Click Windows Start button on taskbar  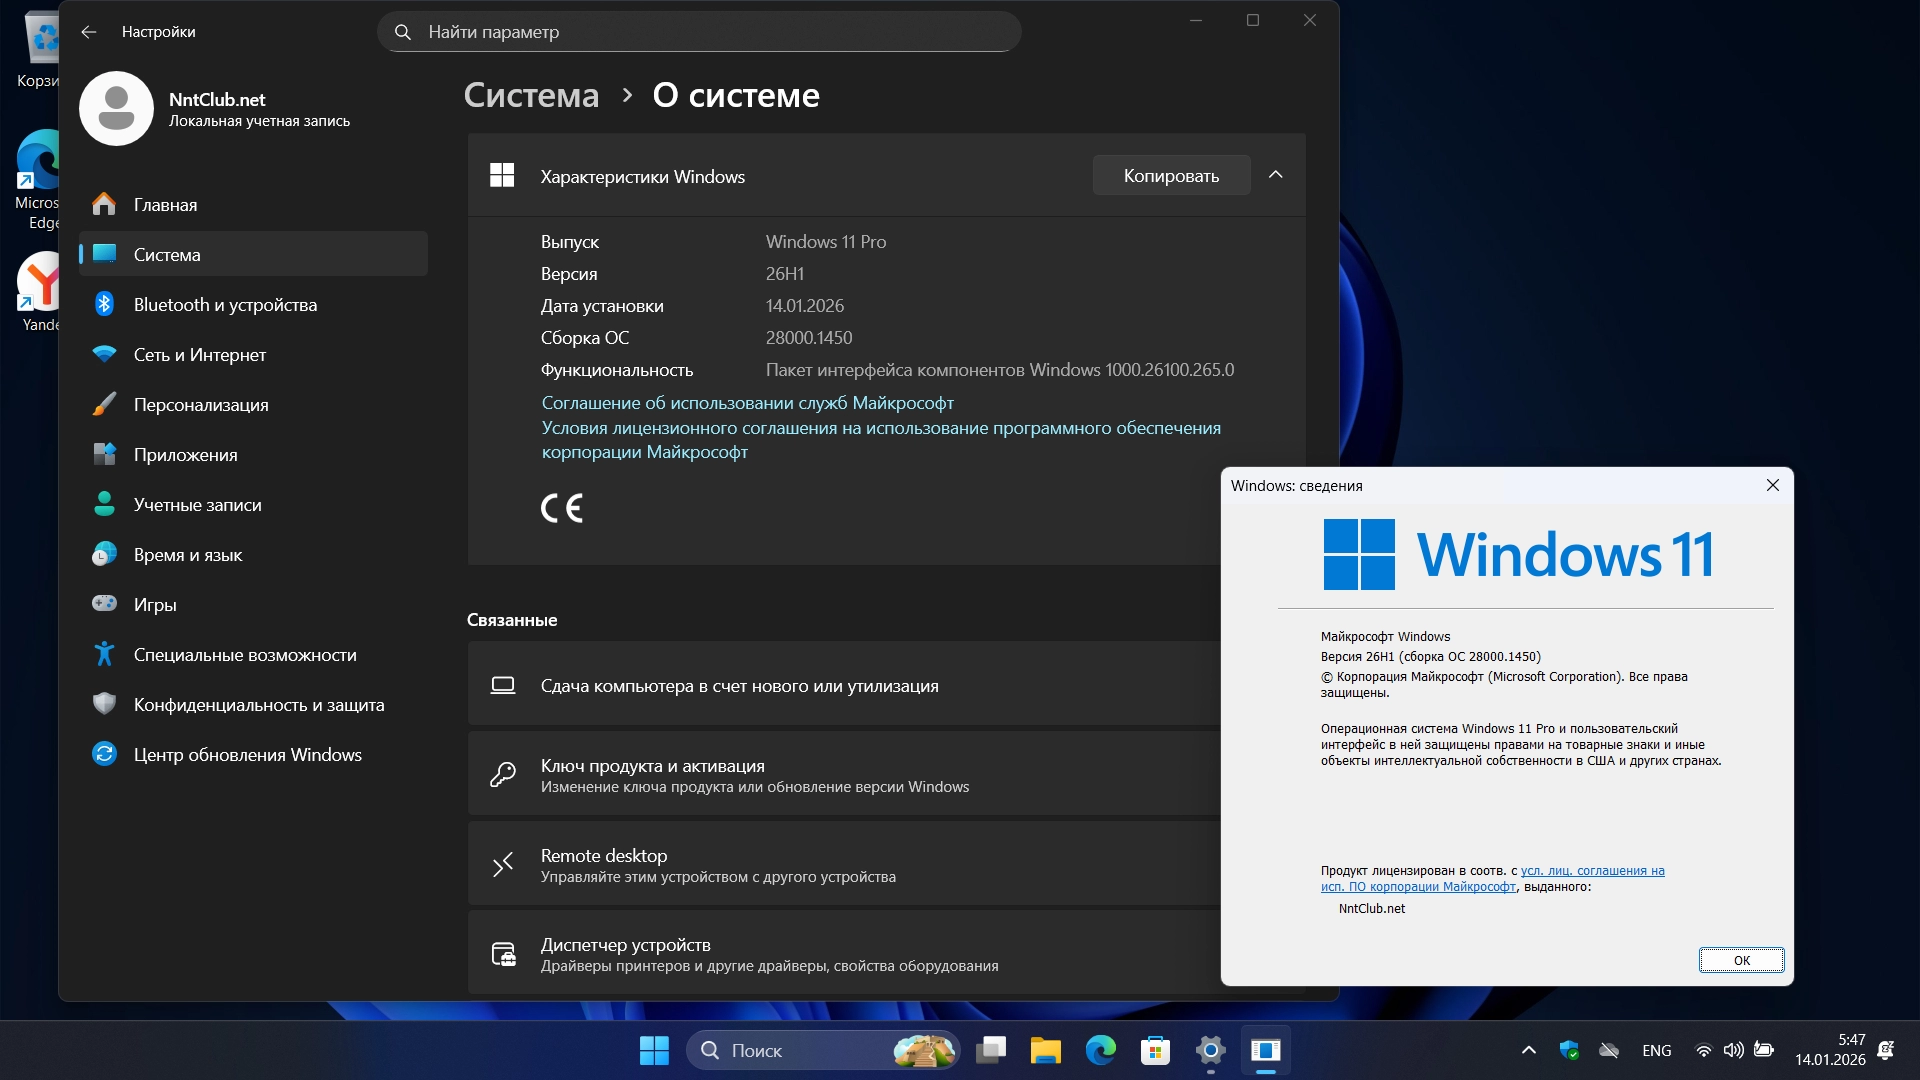coord(654,1050)
